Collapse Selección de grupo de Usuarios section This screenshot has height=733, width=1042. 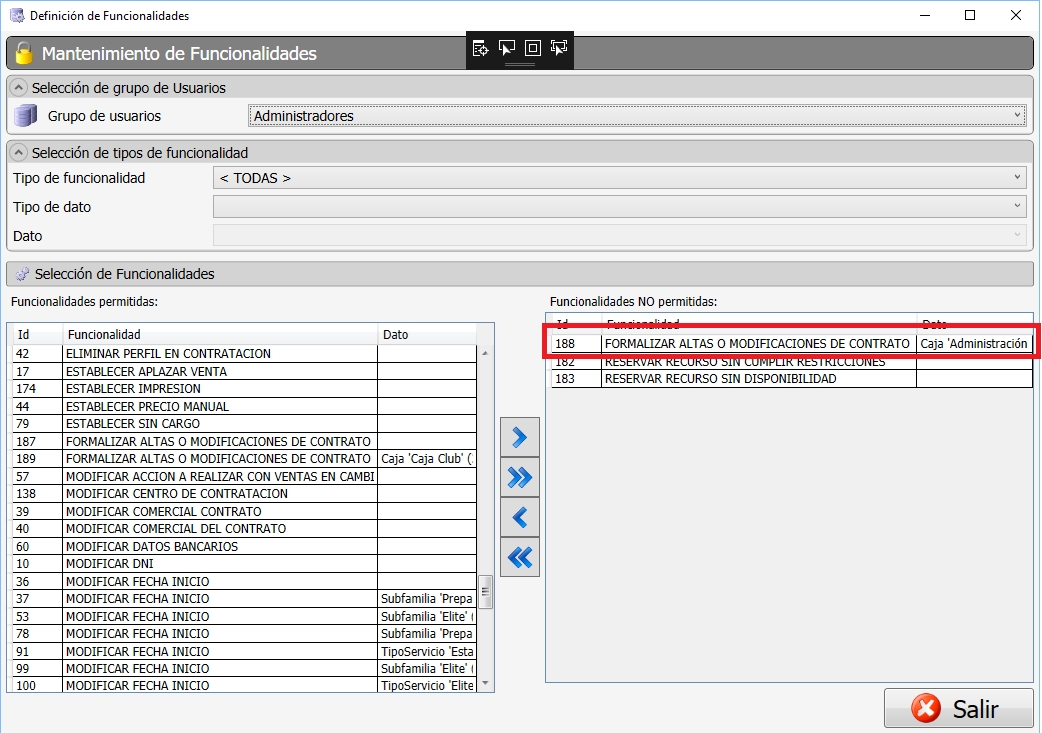point(19,88)
